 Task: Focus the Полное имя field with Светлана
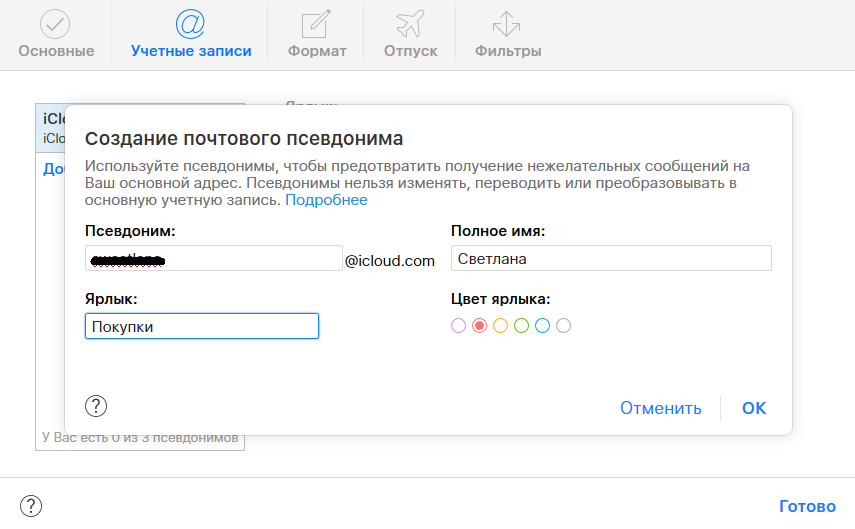click(611, 259)
